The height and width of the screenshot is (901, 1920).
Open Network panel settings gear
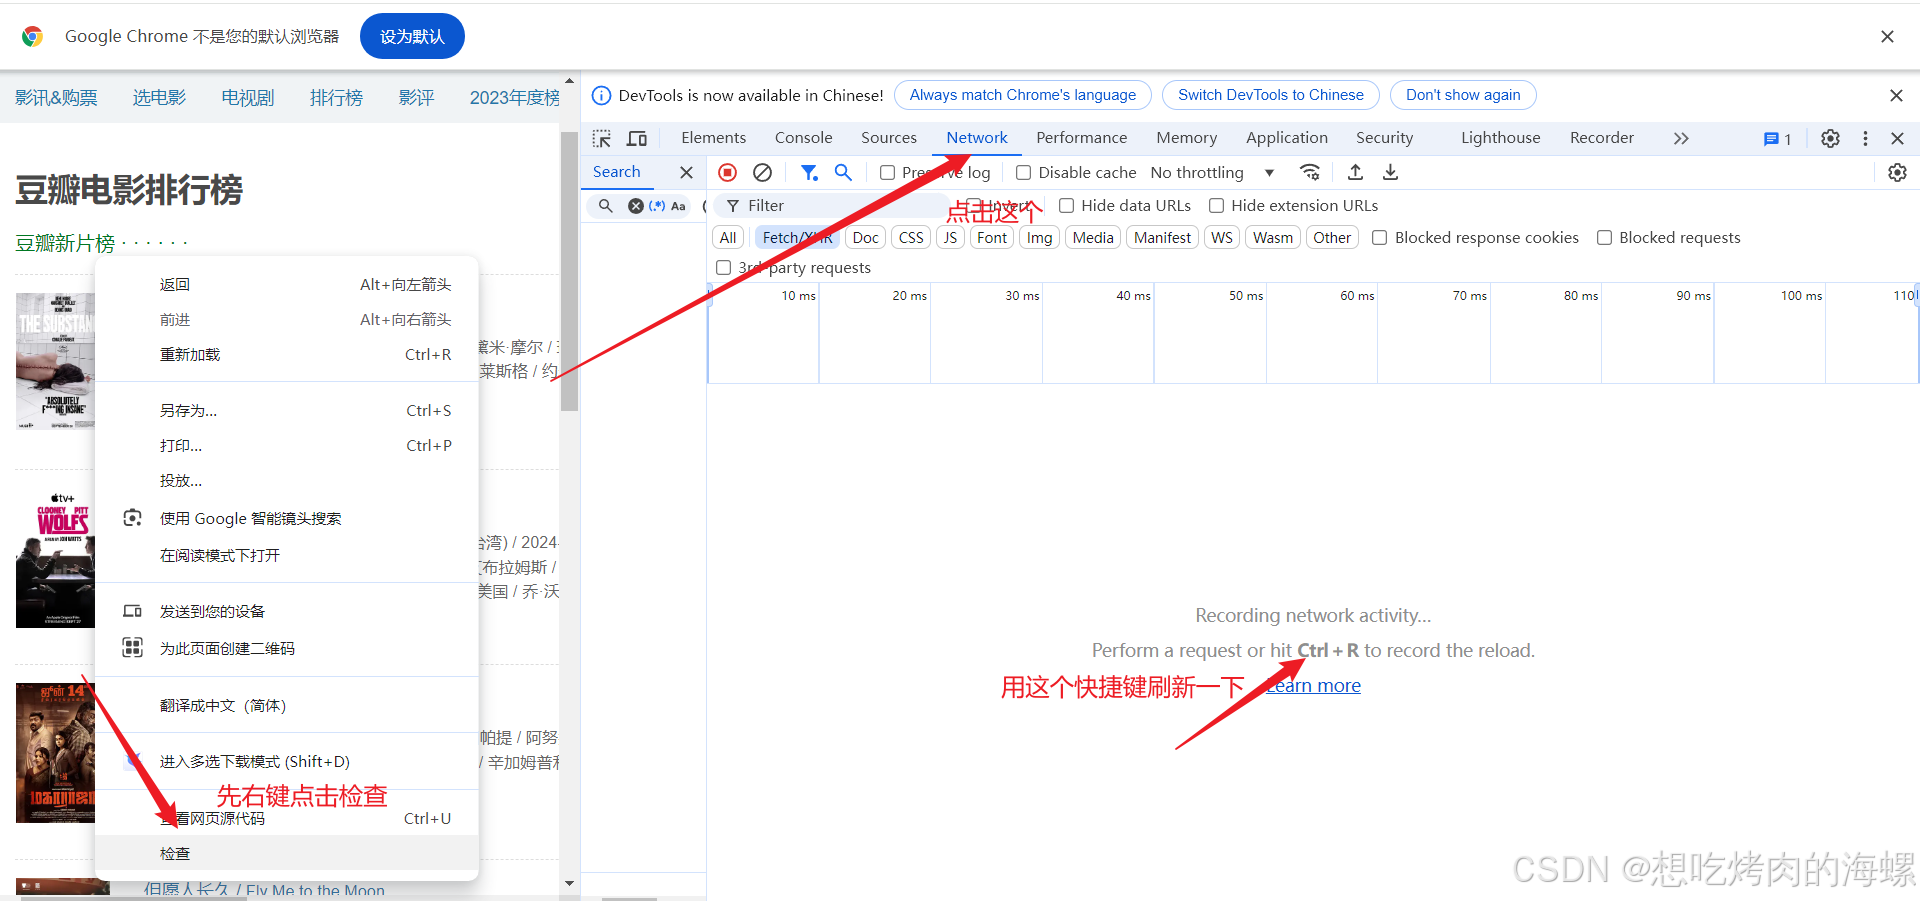pyautogui.click(x=1897, y=172)
